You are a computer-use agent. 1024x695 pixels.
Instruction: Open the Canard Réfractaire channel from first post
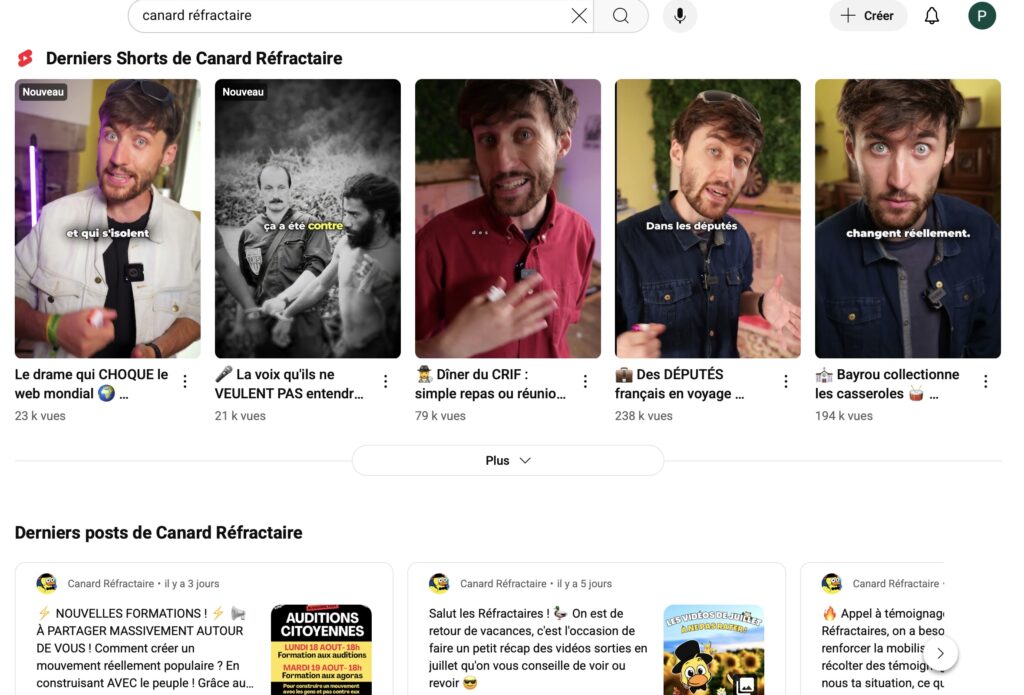click(110, 583)
